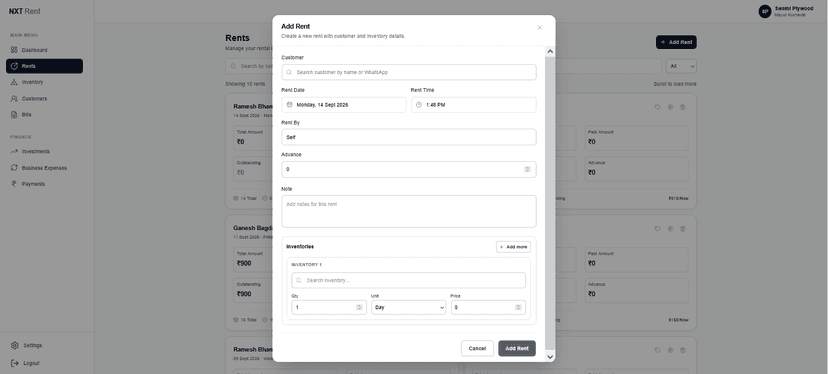Close the Add Rent dialog with X
This screenshot has height=374, width=828.
click(539, 27)
